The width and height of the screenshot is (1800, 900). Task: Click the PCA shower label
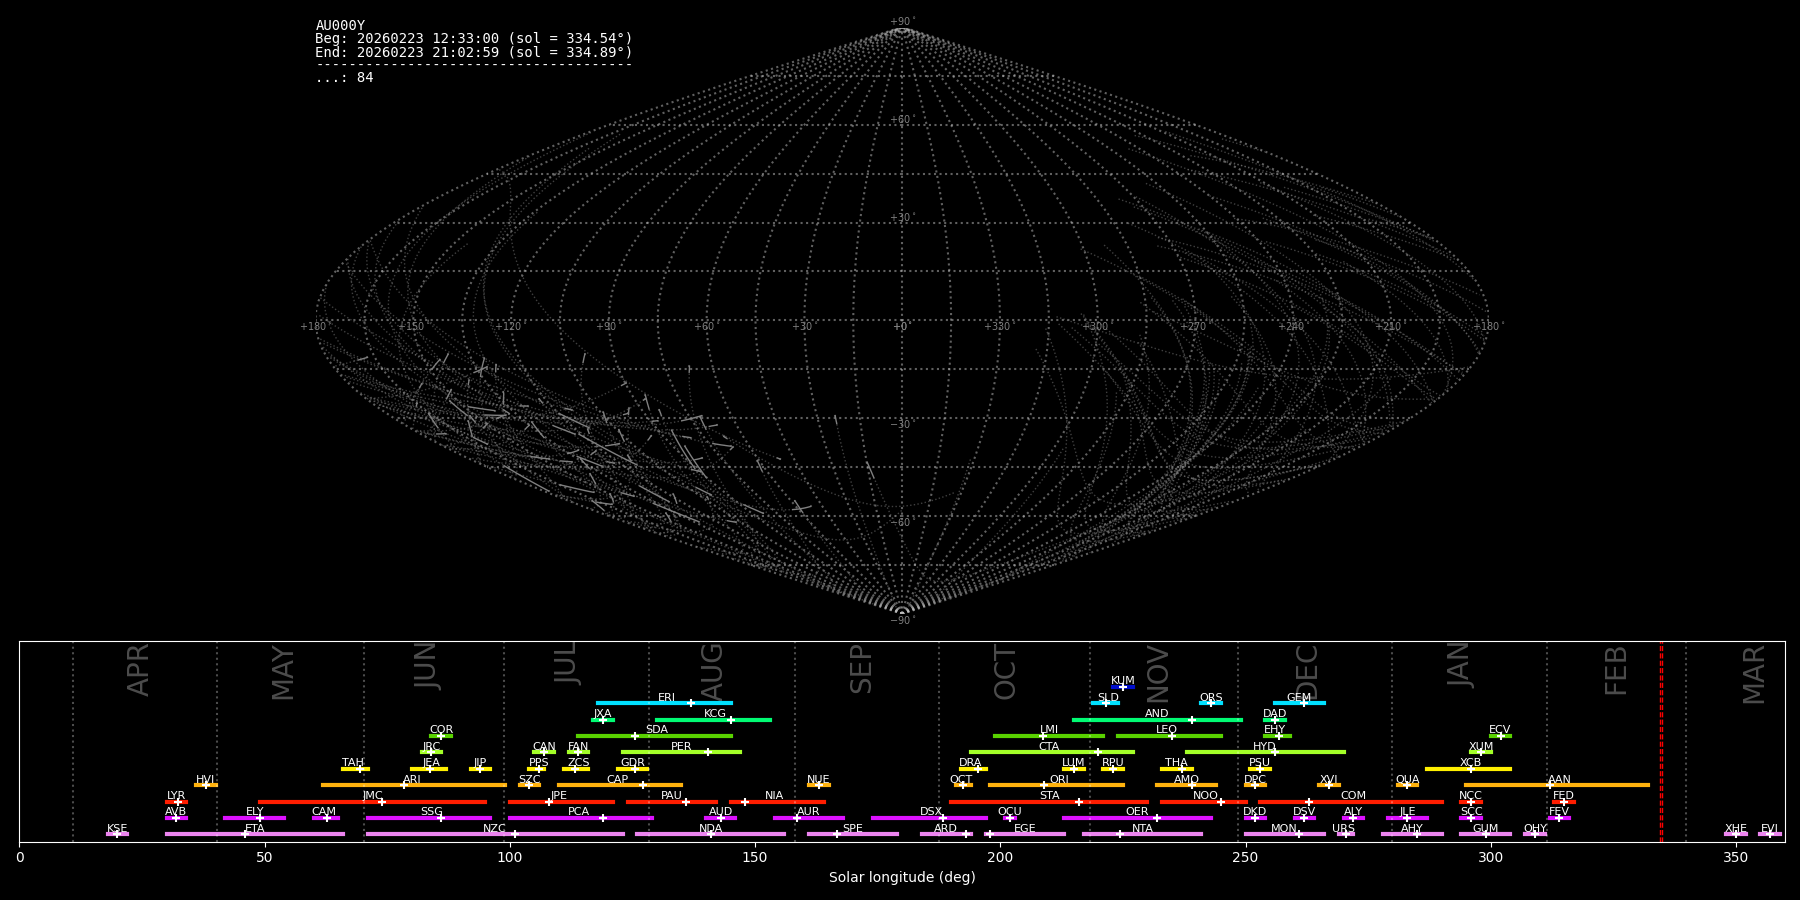(578, 812)
